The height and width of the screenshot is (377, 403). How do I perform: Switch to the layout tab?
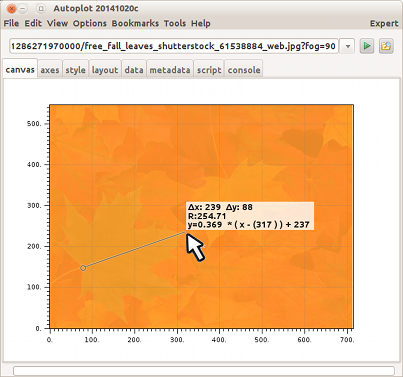coord(105,70)
